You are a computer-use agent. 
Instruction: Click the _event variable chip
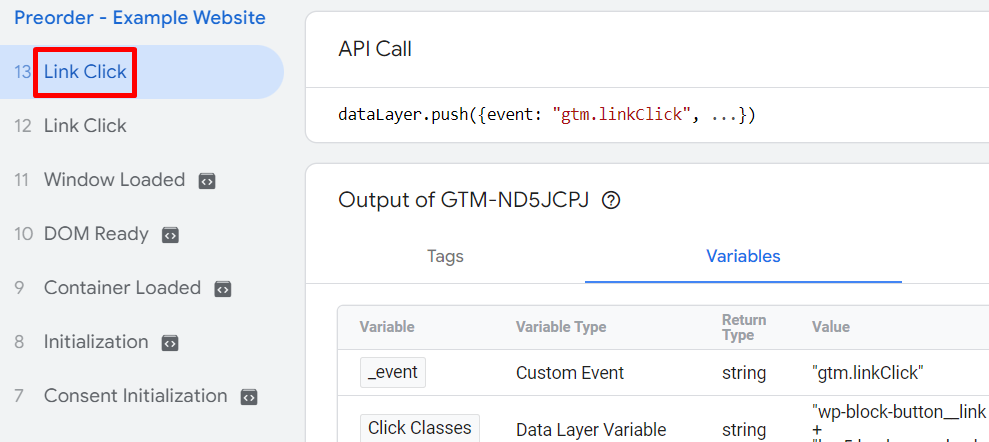click(x=392, y=373)
